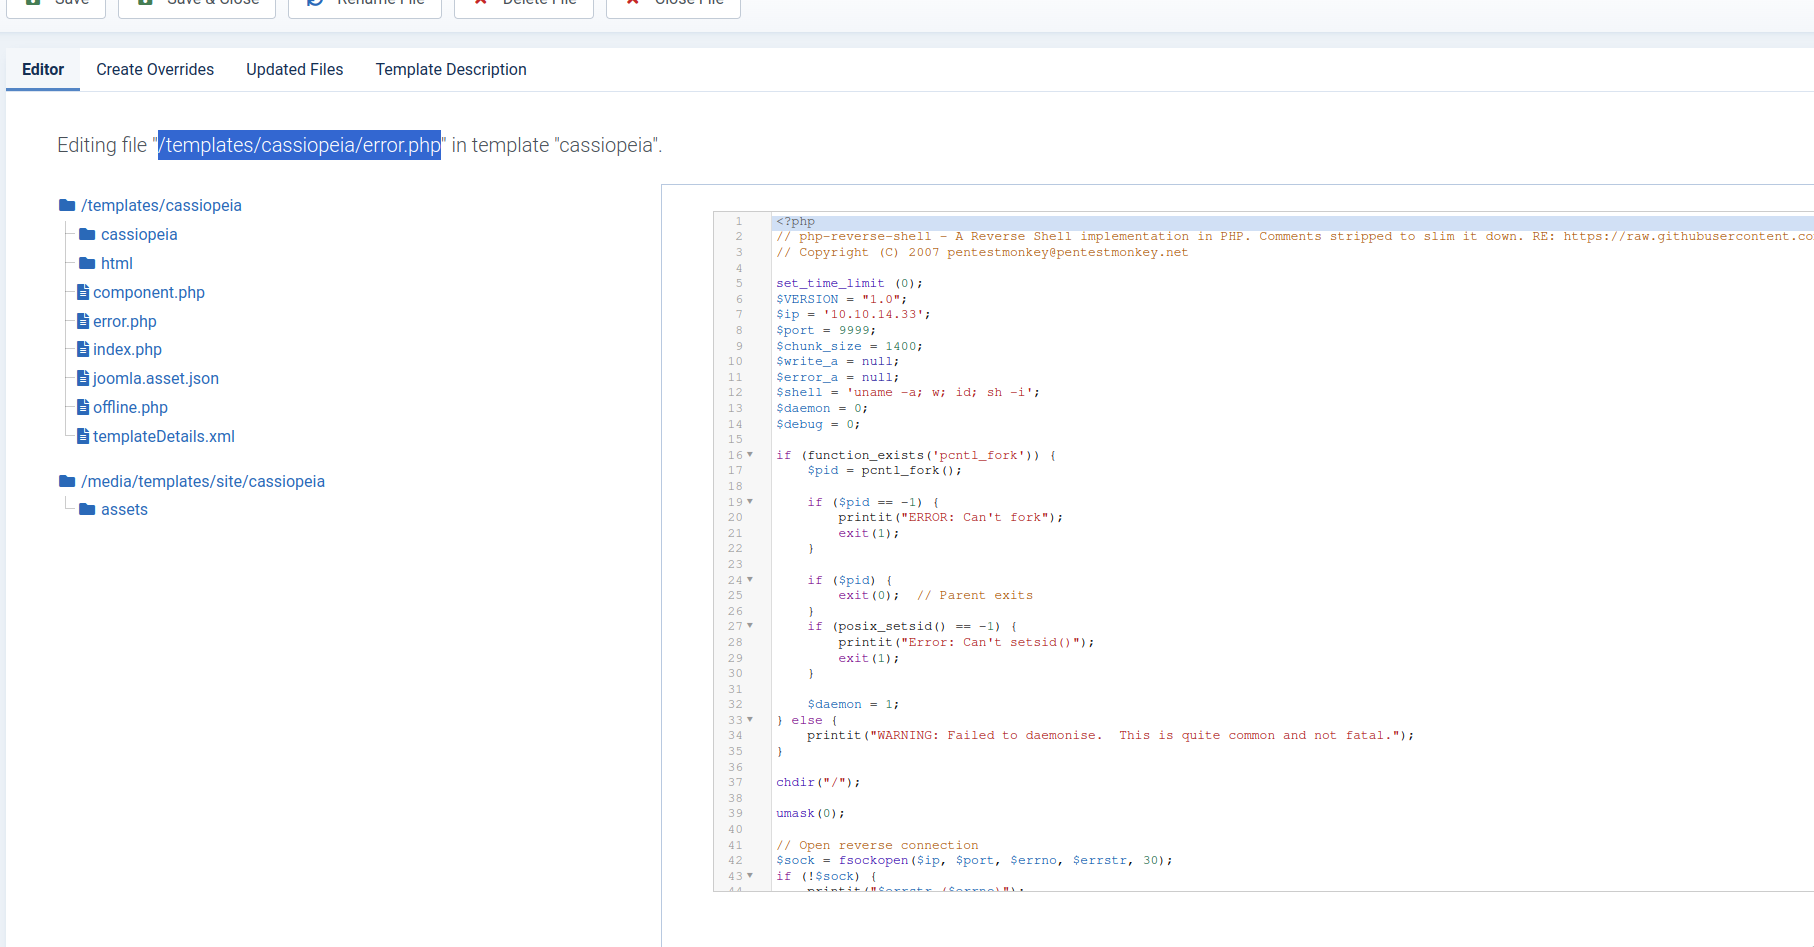
Task: Open the Updated Files tab
Action: pos(295,69)
